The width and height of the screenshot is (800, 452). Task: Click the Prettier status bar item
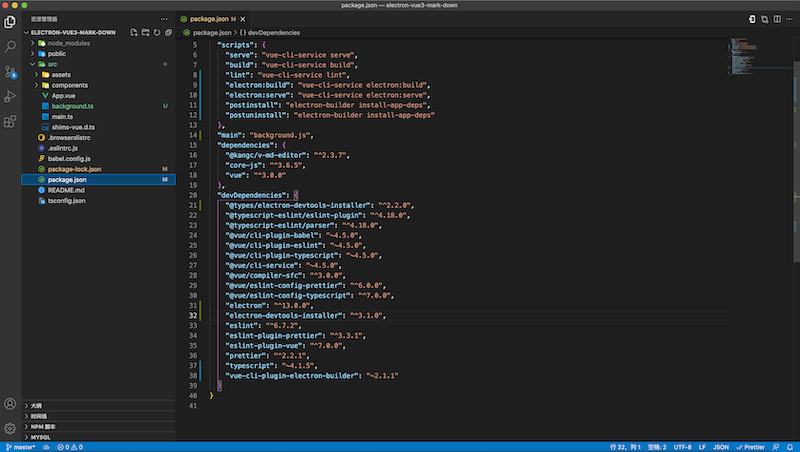pos(750,447)
